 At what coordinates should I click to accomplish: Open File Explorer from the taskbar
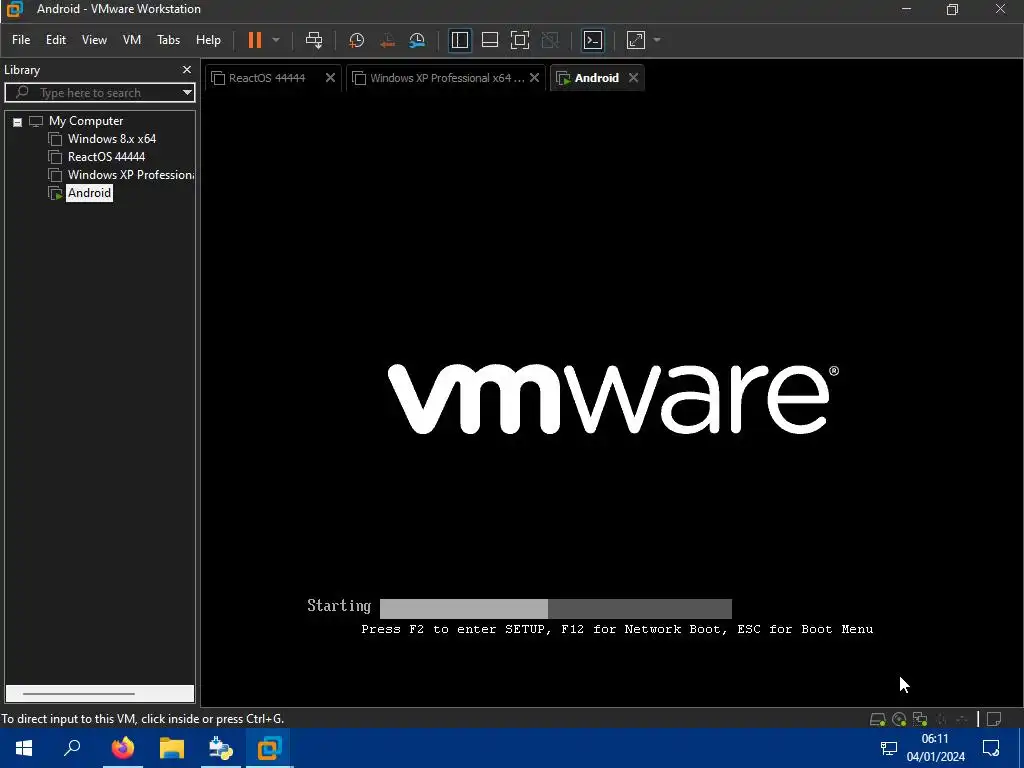(x=172, y=748)
